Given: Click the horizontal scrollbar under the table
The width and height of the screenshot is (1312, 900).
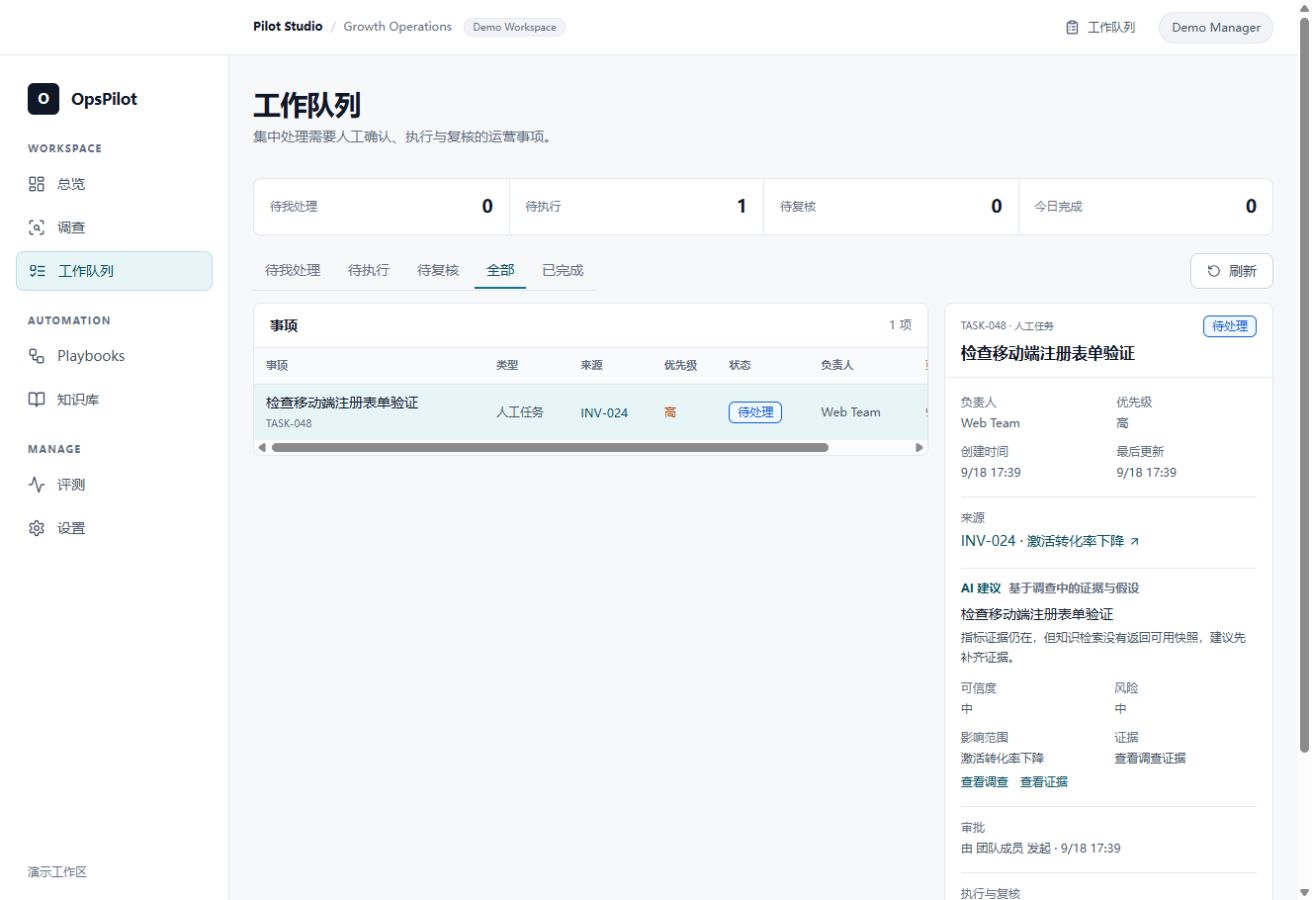Looking at the screenshot, I should click(550, 447).
